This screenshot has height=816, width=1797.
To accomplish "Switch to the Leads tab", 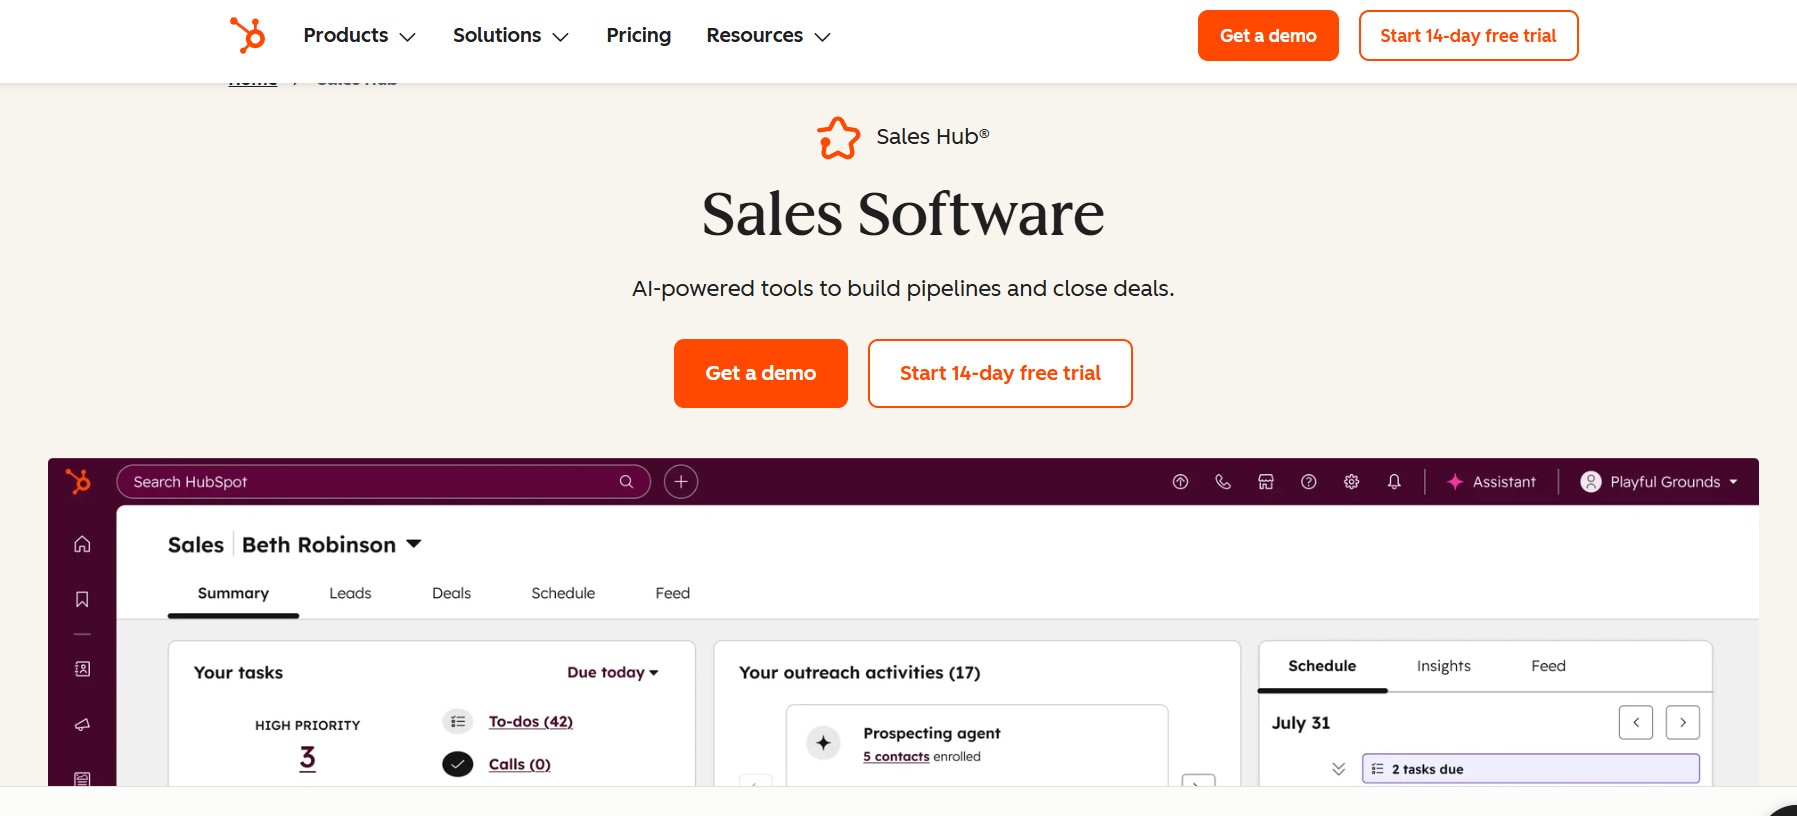I will pos(350,592).
